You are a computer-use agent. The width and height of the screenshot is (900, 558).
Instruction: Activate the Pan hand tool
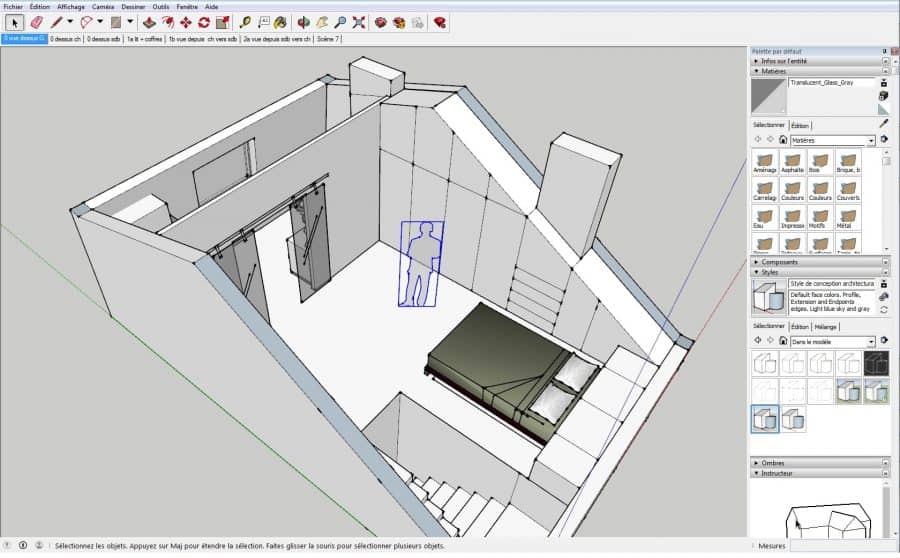322,22
